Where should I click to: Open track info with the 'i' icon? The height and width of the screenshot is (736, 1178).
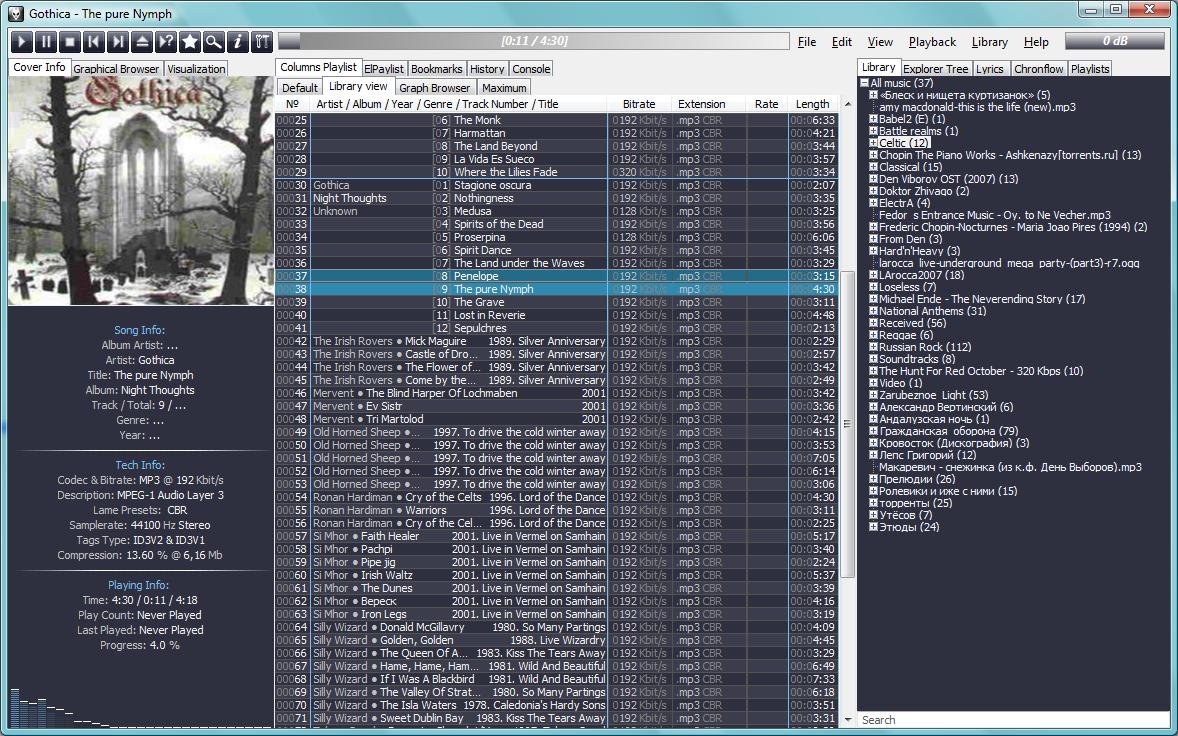[238, 42]
